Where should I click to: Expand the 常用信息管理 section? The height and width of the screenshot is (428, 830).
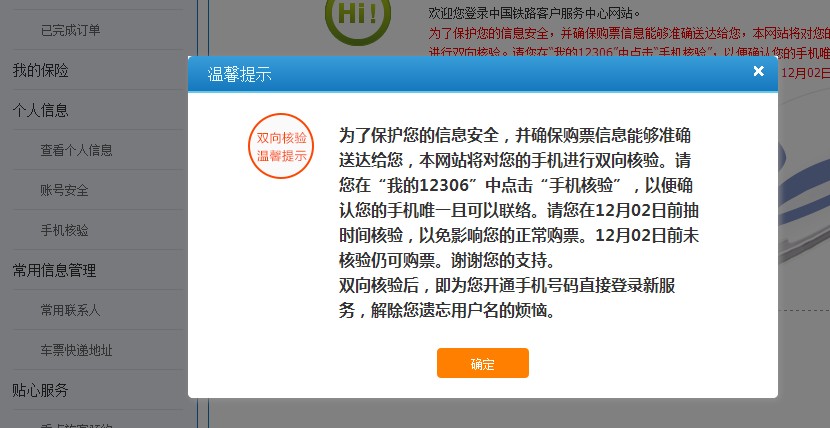pyautogui.click(x=54, y=270)
